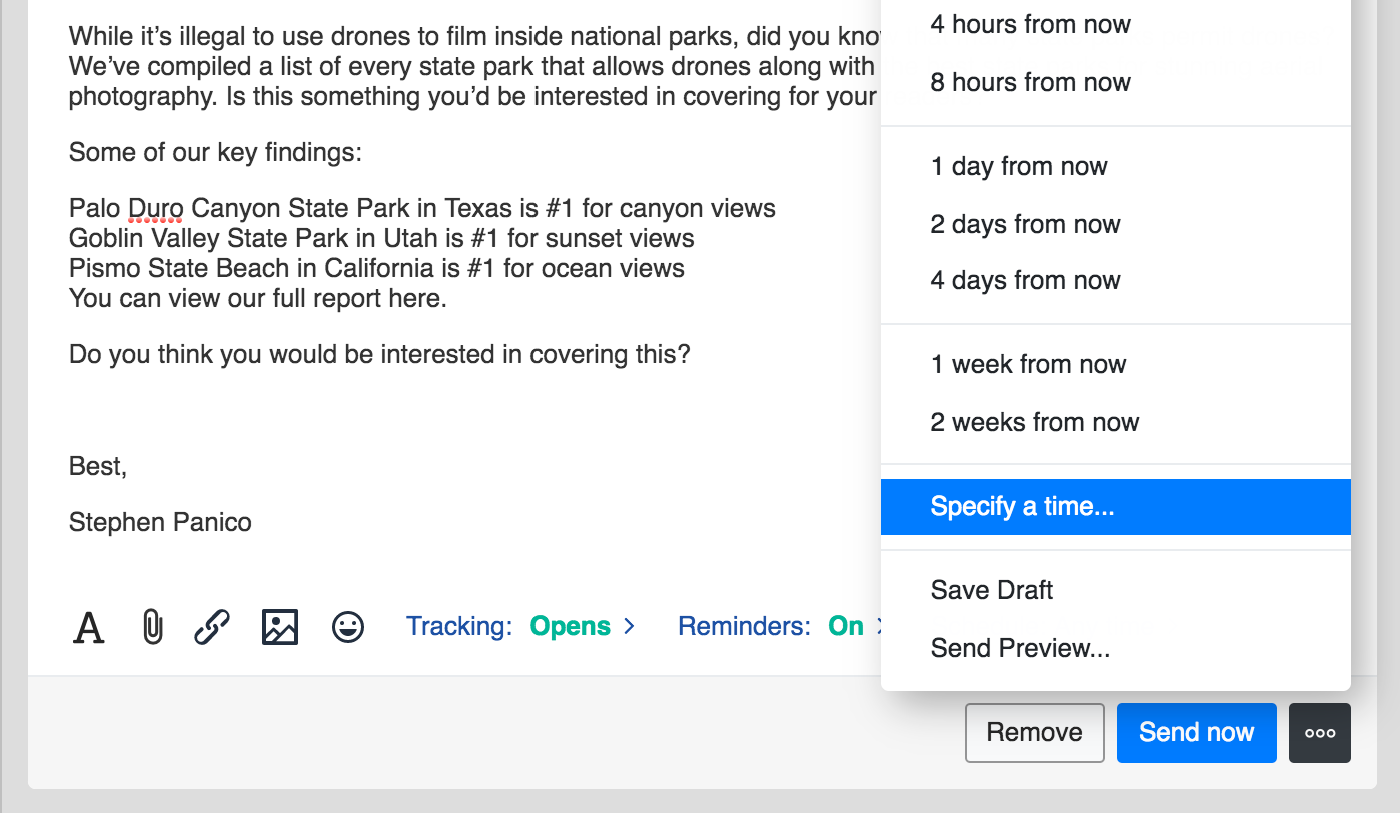Click the insert image icon
The image size is (1400, 813).
(x=280, y=627)
